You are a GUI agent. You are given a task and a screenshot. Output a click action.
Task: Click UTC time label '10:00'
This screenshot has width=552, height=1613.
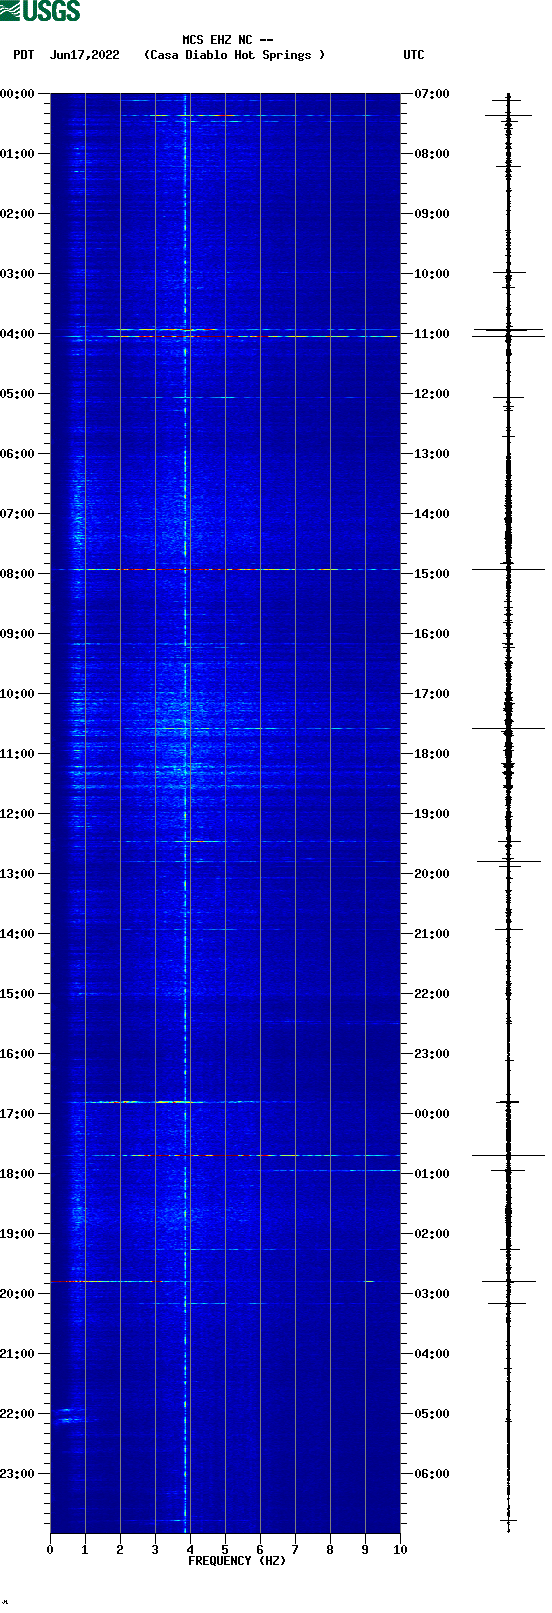click(x=432, y=274)
